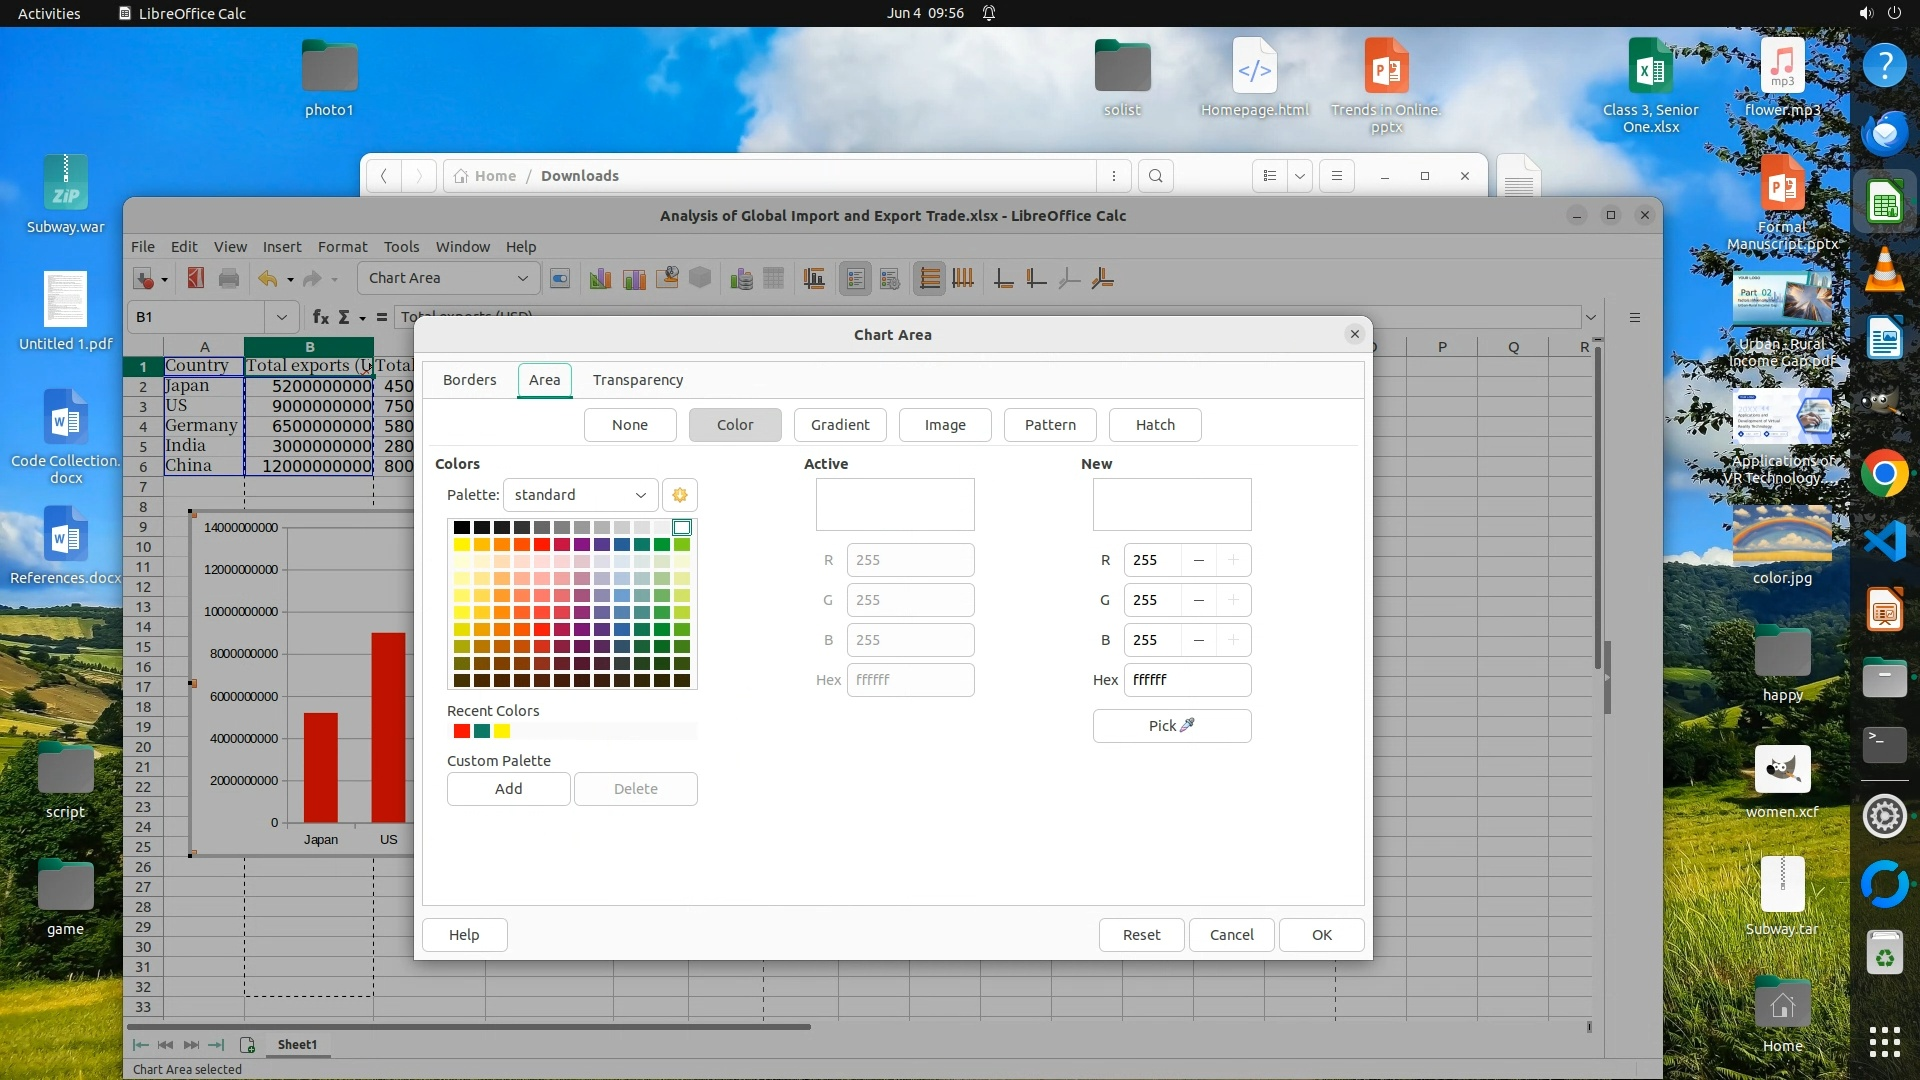Switch to the Transparency tab
The width and height of the screenshot is (1920, 1080).
[638, 380]
